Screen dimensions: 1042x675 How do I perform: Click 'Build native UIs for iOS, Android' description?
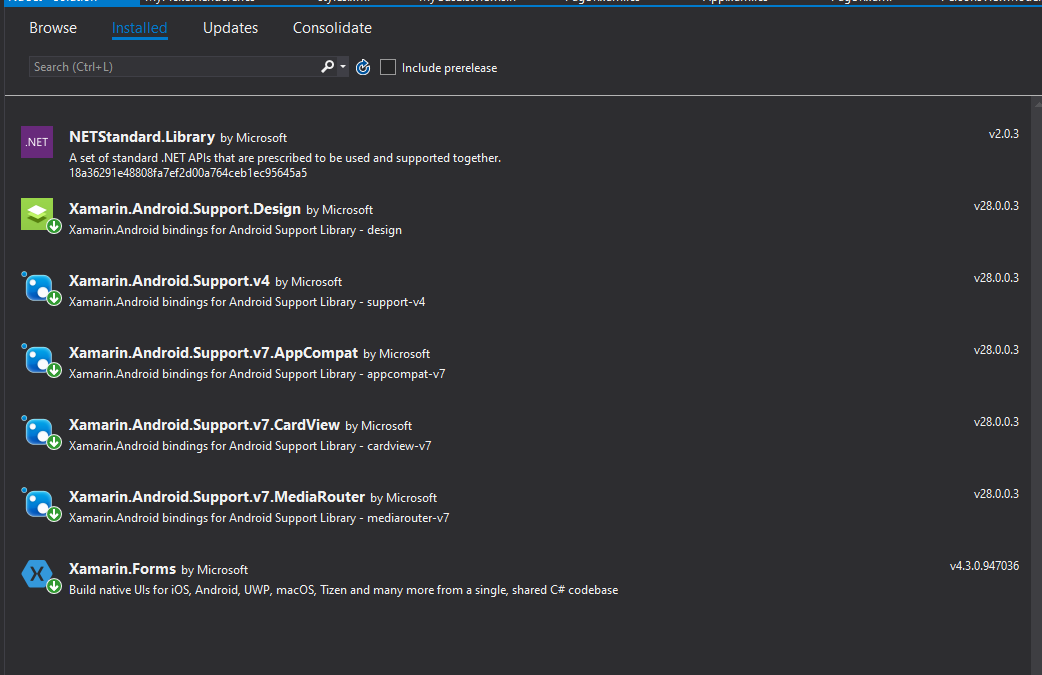click(344, 590)
